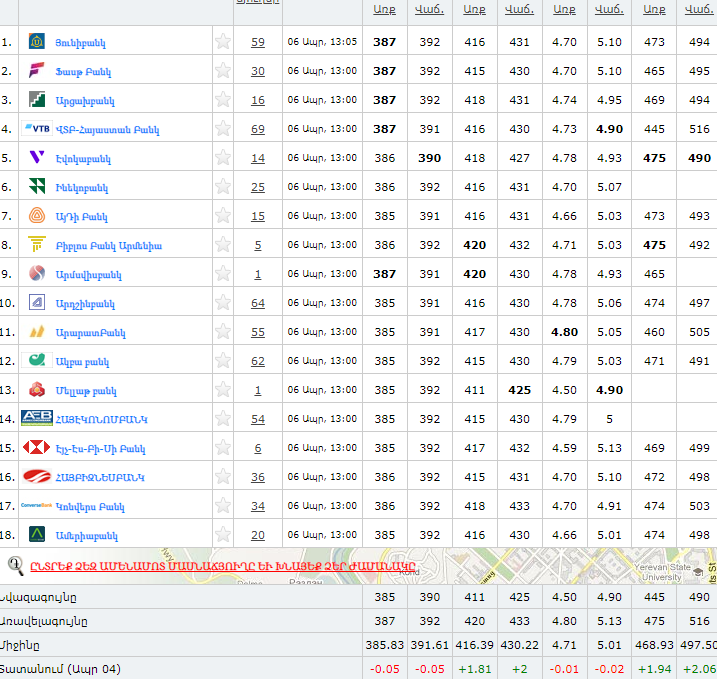Screen dimensions: 717x679
Task: Click the fluctuation value '+1.81'
Action: (x=475, y=669)
